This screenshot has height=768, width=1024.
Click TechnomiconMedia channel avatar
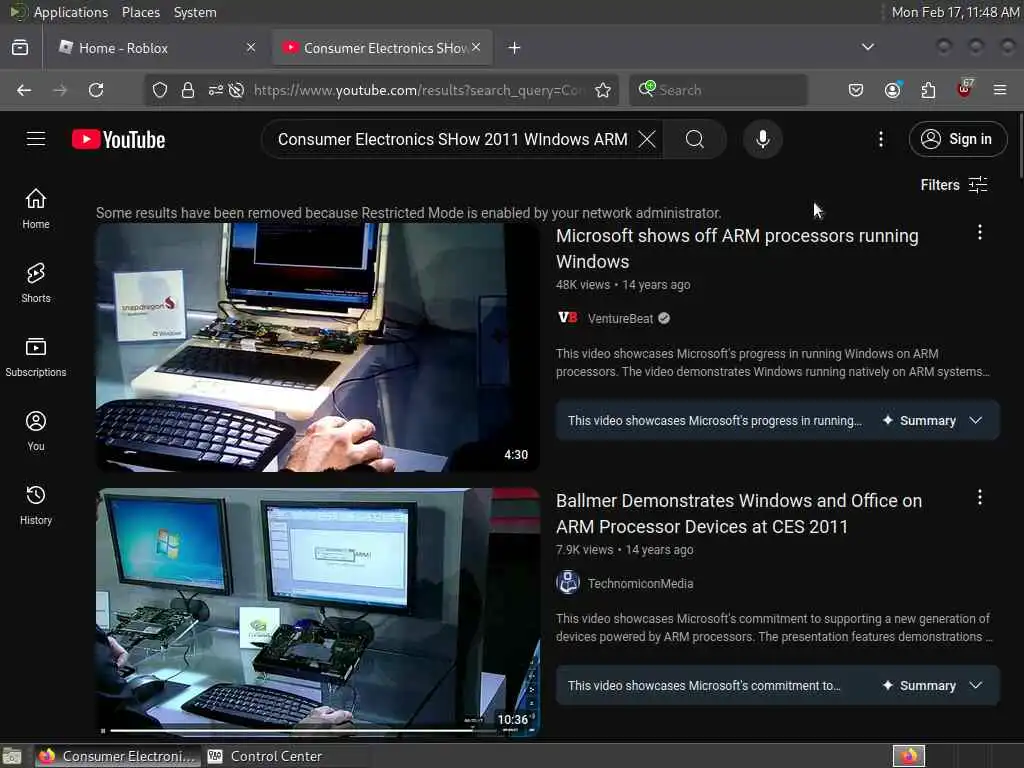click(568, 583)
